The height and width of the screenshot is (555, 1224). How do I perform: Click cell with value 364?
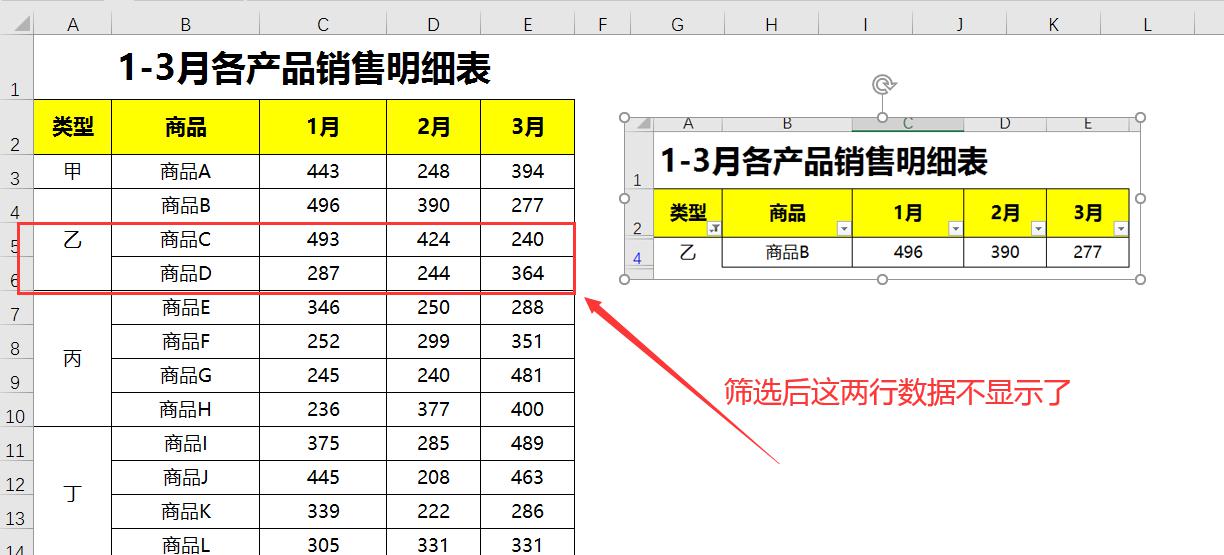pyautogui.click(x=528, y=274)
